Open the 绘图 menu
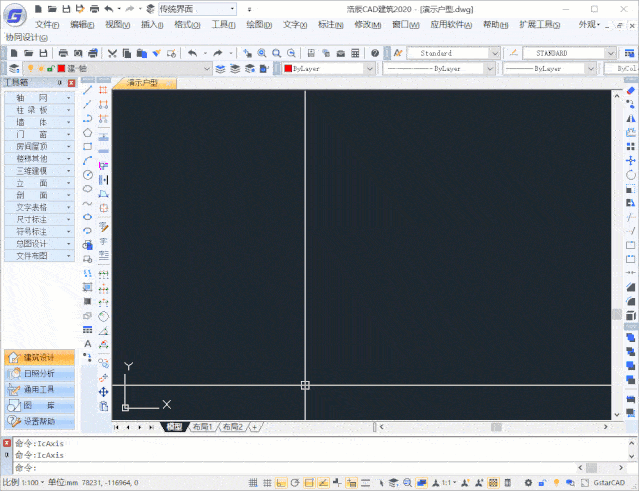The height and width of the screenshot is (491, 639). click(x=258, y=24)
